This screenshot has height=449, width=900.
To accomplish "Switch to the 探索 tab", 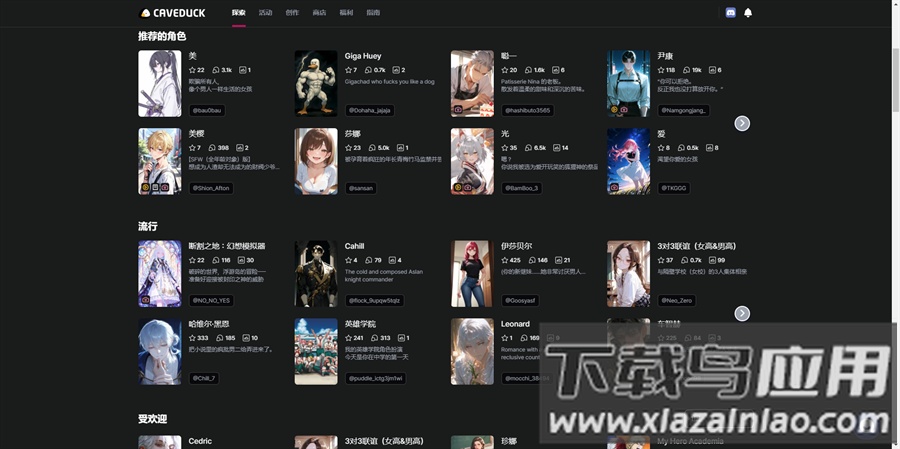I will (239, 13).
